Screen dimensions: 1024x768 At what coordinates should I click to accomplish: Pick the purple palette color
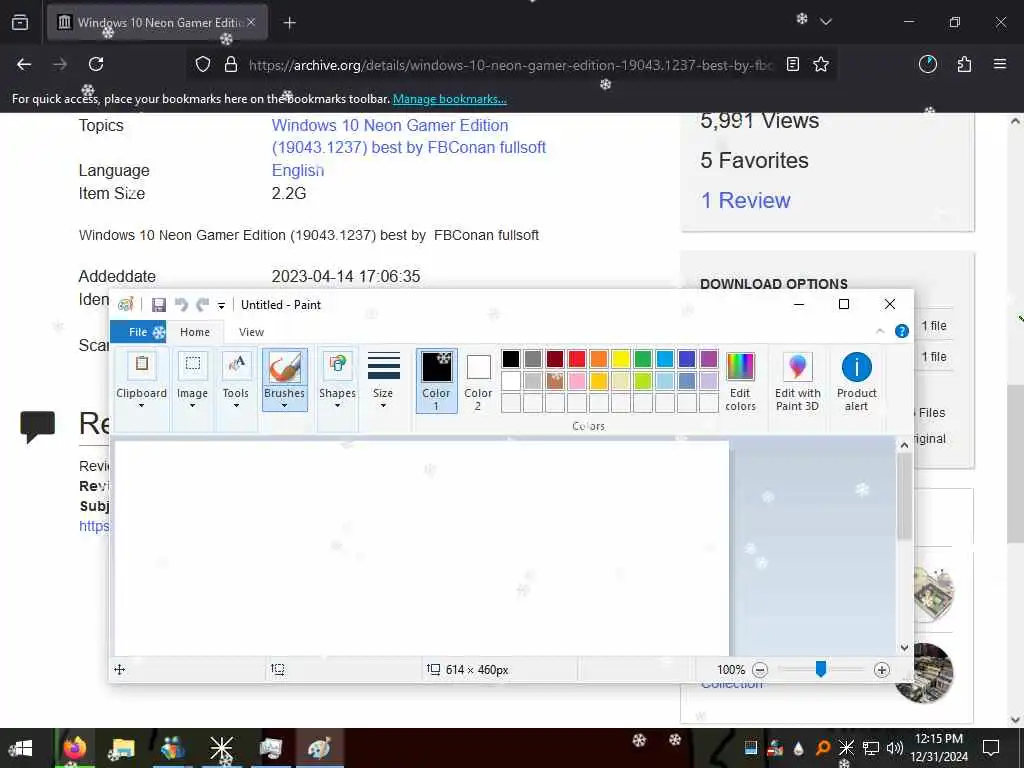tap(709, 359)
